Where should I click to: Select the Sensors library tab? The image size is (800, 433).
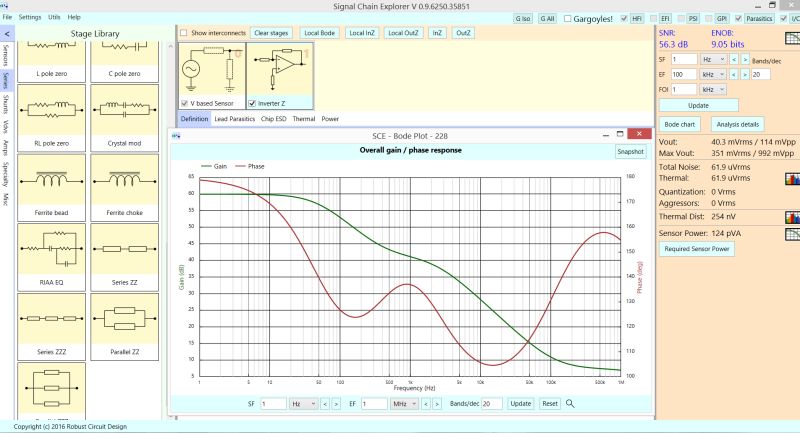[6, 55]
